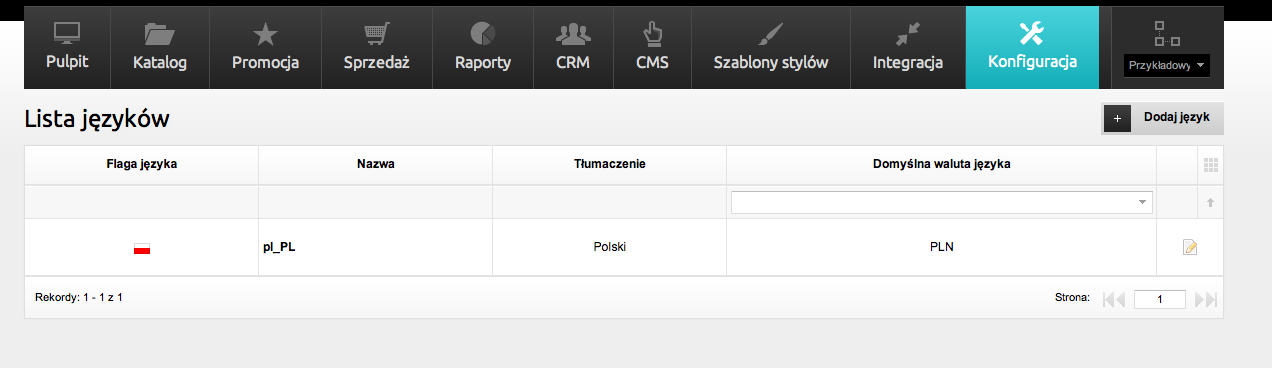Screen dimensions: 1272x368
Task: Open the Katalog folder icon
Action: (x=159, y=33)
